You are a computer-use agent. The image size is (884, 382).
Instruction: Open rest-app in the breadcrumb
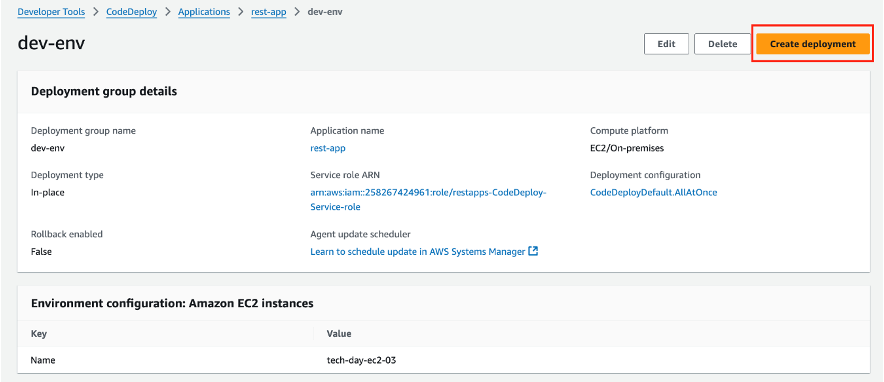(269, 12)
